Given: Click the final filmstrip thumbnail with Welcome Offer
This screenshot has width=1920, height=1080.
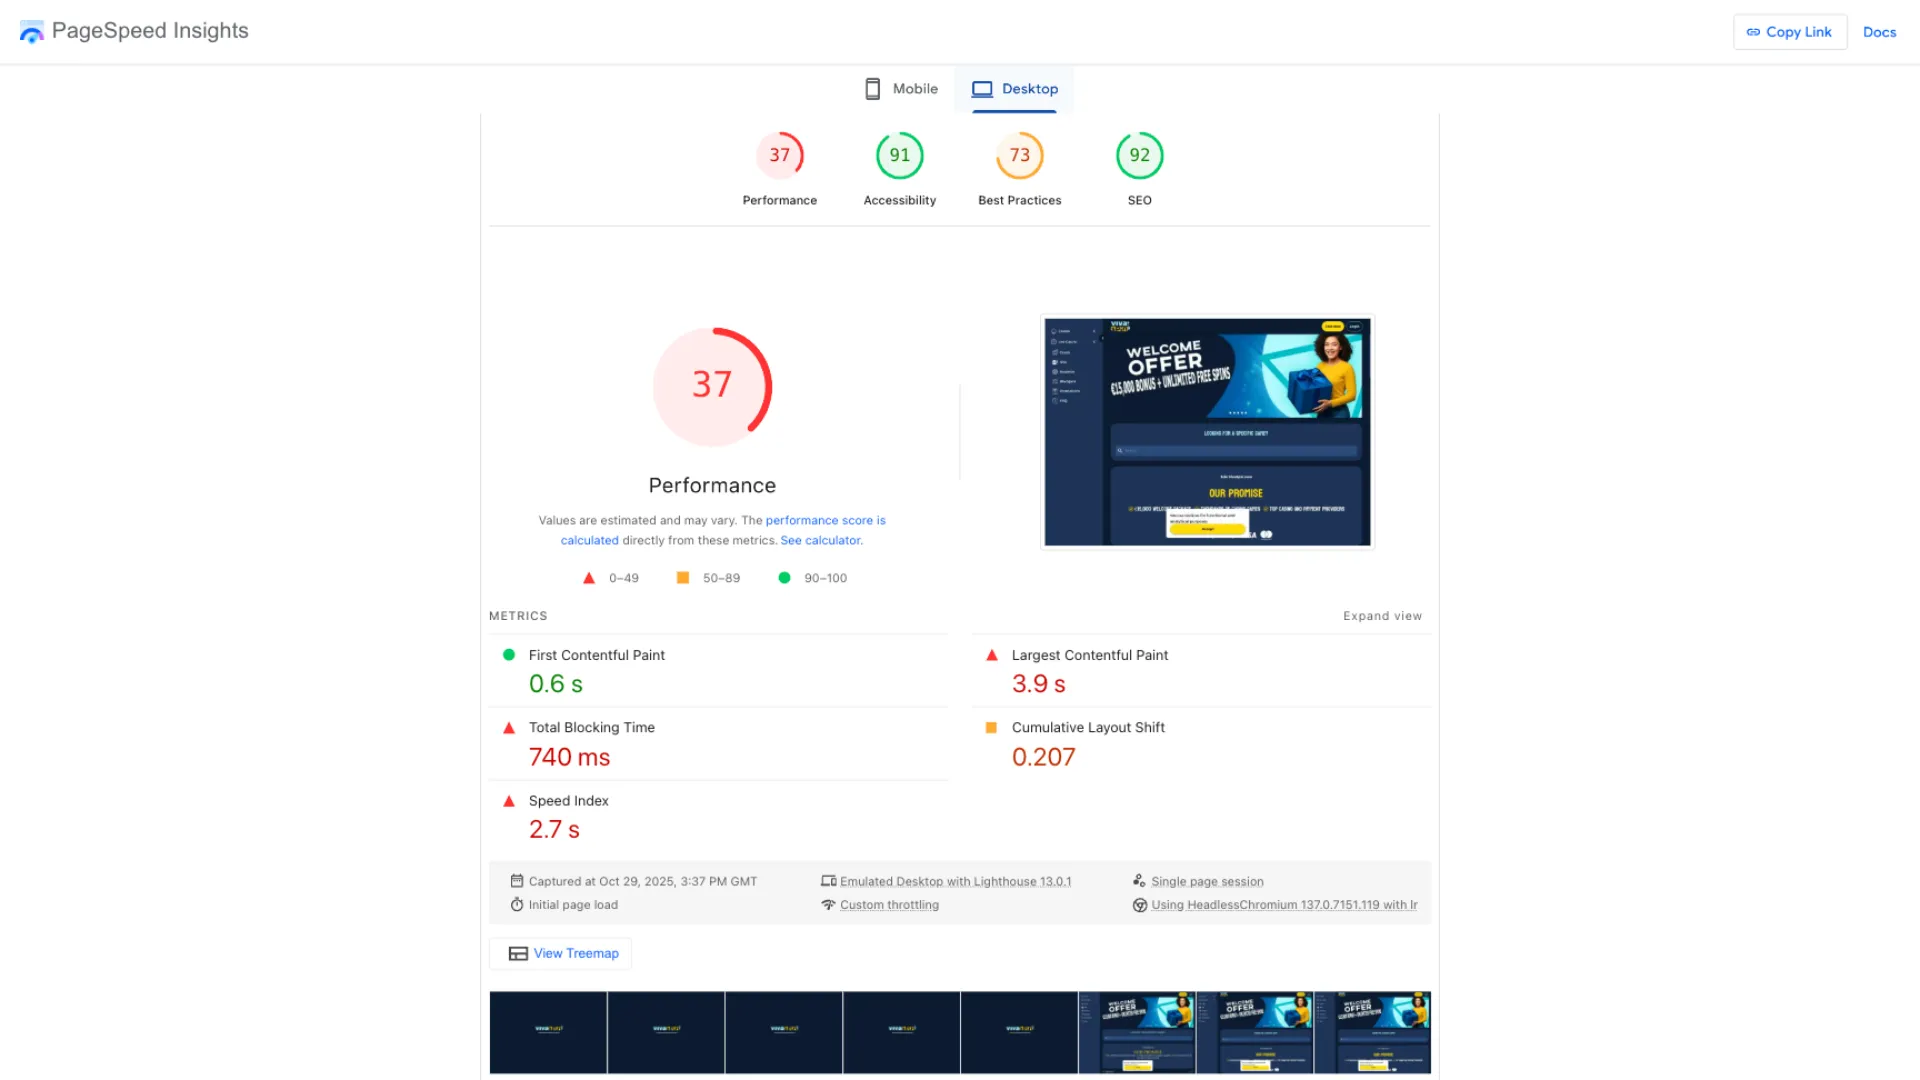Looking at the screenshot, I should tap(1372, 1032).
